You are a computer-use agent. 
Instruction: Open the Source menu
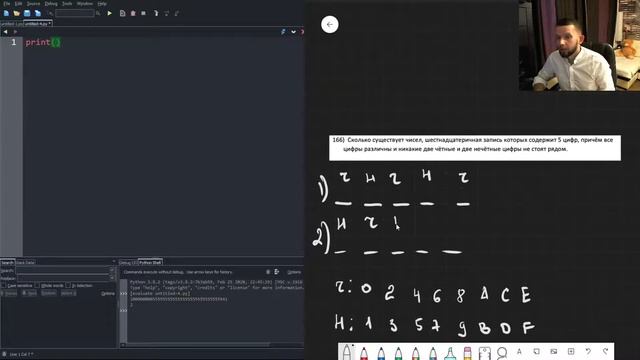click(x=33, y=4)
